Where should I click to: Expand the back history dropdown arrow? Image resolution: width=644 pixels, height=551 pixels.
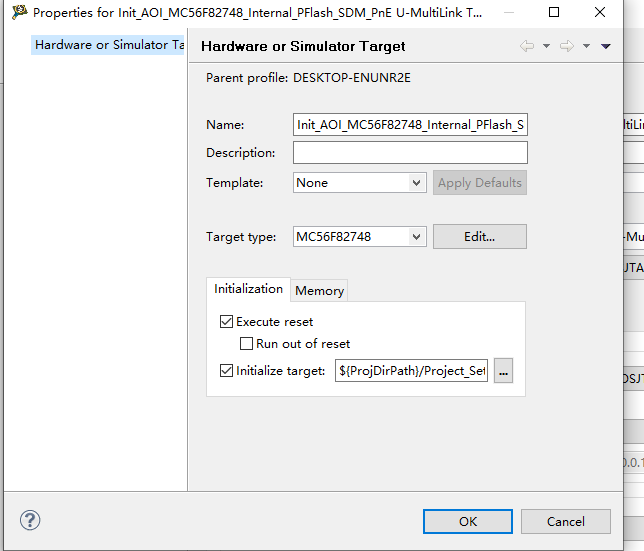click(x=546, y=46)
